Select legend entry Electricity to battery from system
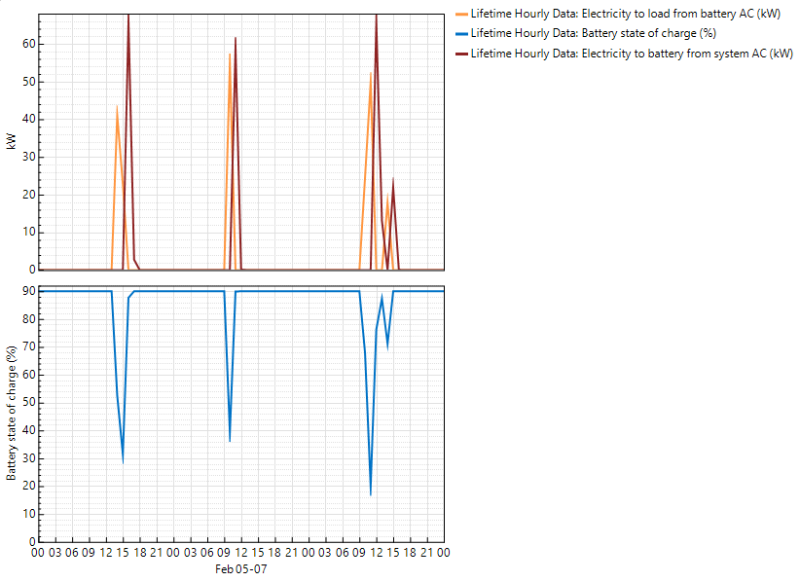Image resolution: width=800 pixels, height=583 pixels. pyautogui.click(x=631, y=54)
